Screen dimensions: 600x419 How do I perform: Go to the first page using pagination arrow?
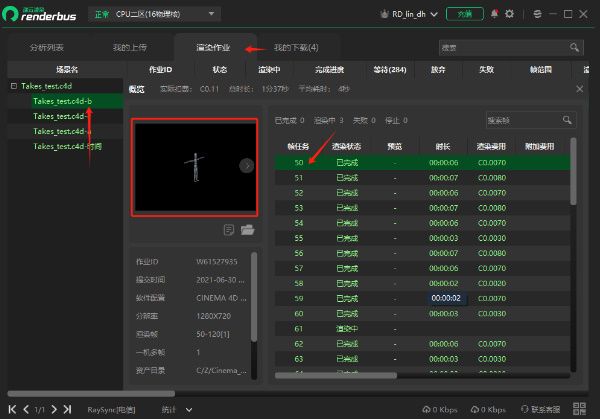coord(12,410)
